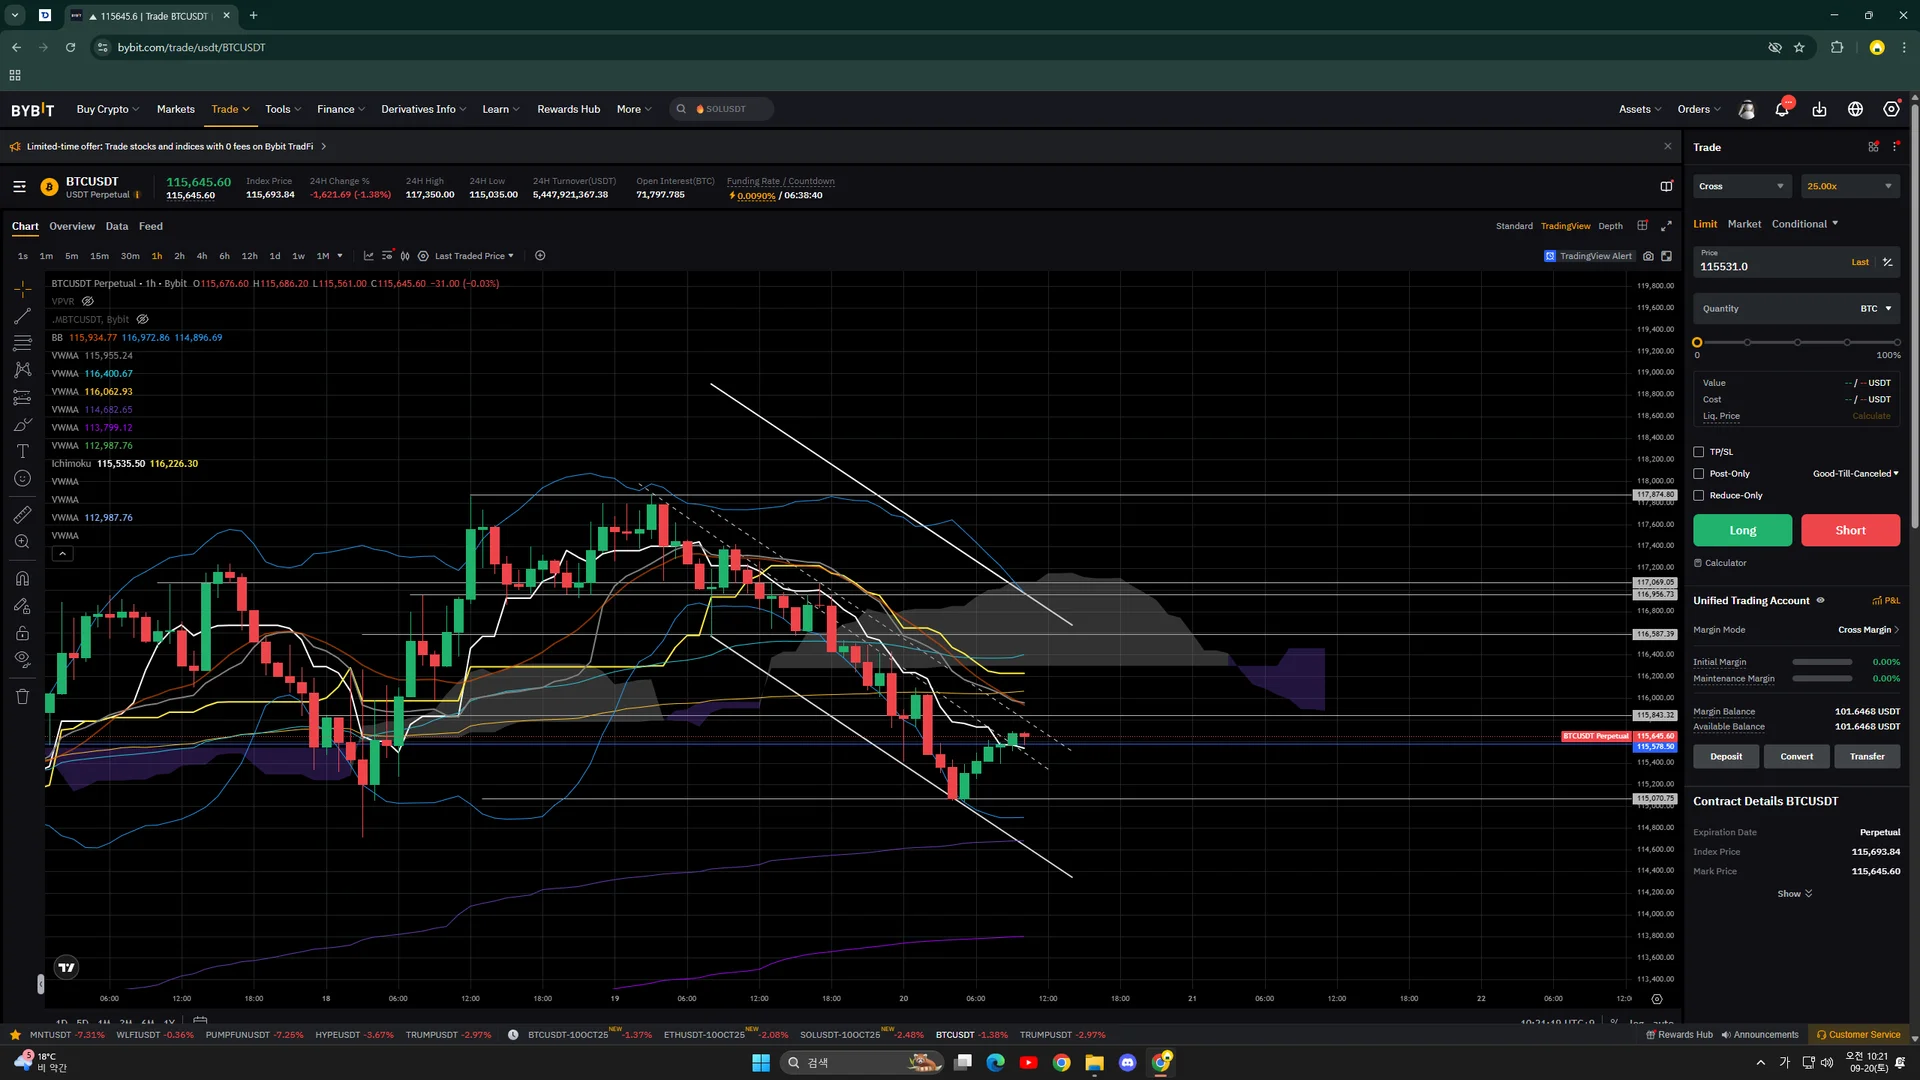
Task: Open the chart snapshot camera icon
Action: [1648, 256]
